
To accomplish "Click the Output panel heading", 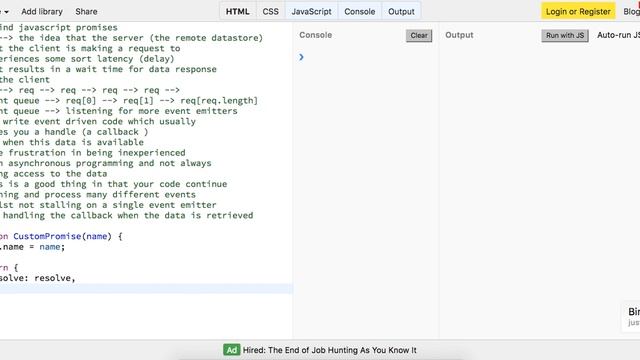I will click(x=459, y=35).
